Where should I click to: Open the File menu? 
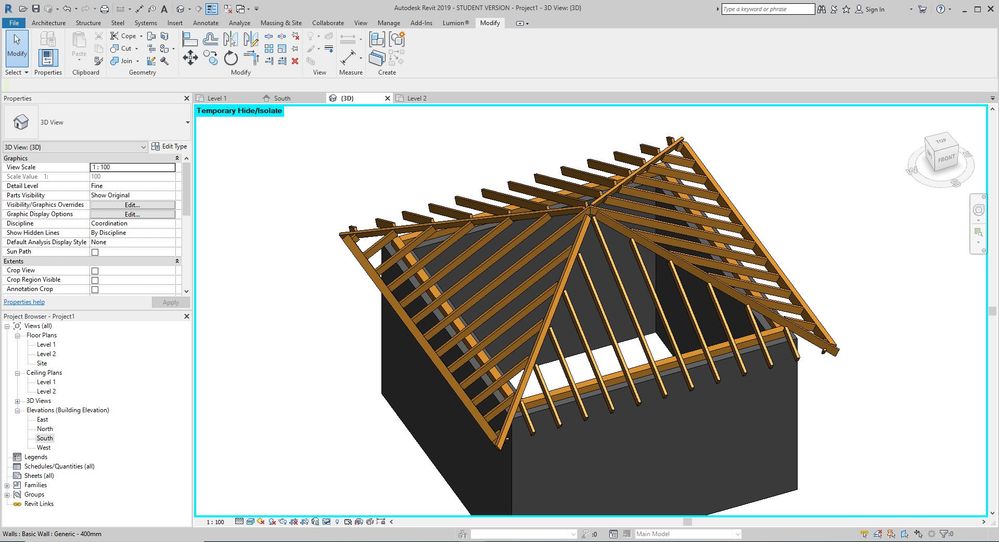14,23
